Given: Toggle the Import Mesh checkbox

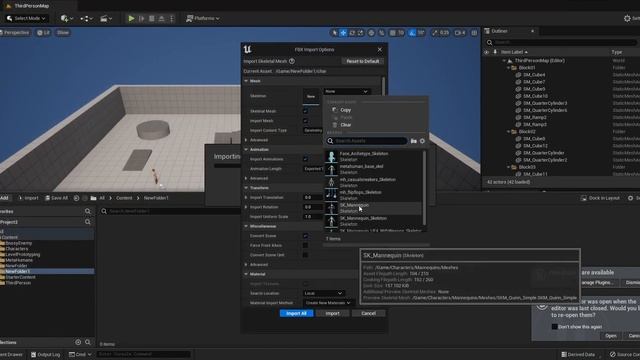Looking at the screenshot, I should pyautogui.click(x=305, y=121).
